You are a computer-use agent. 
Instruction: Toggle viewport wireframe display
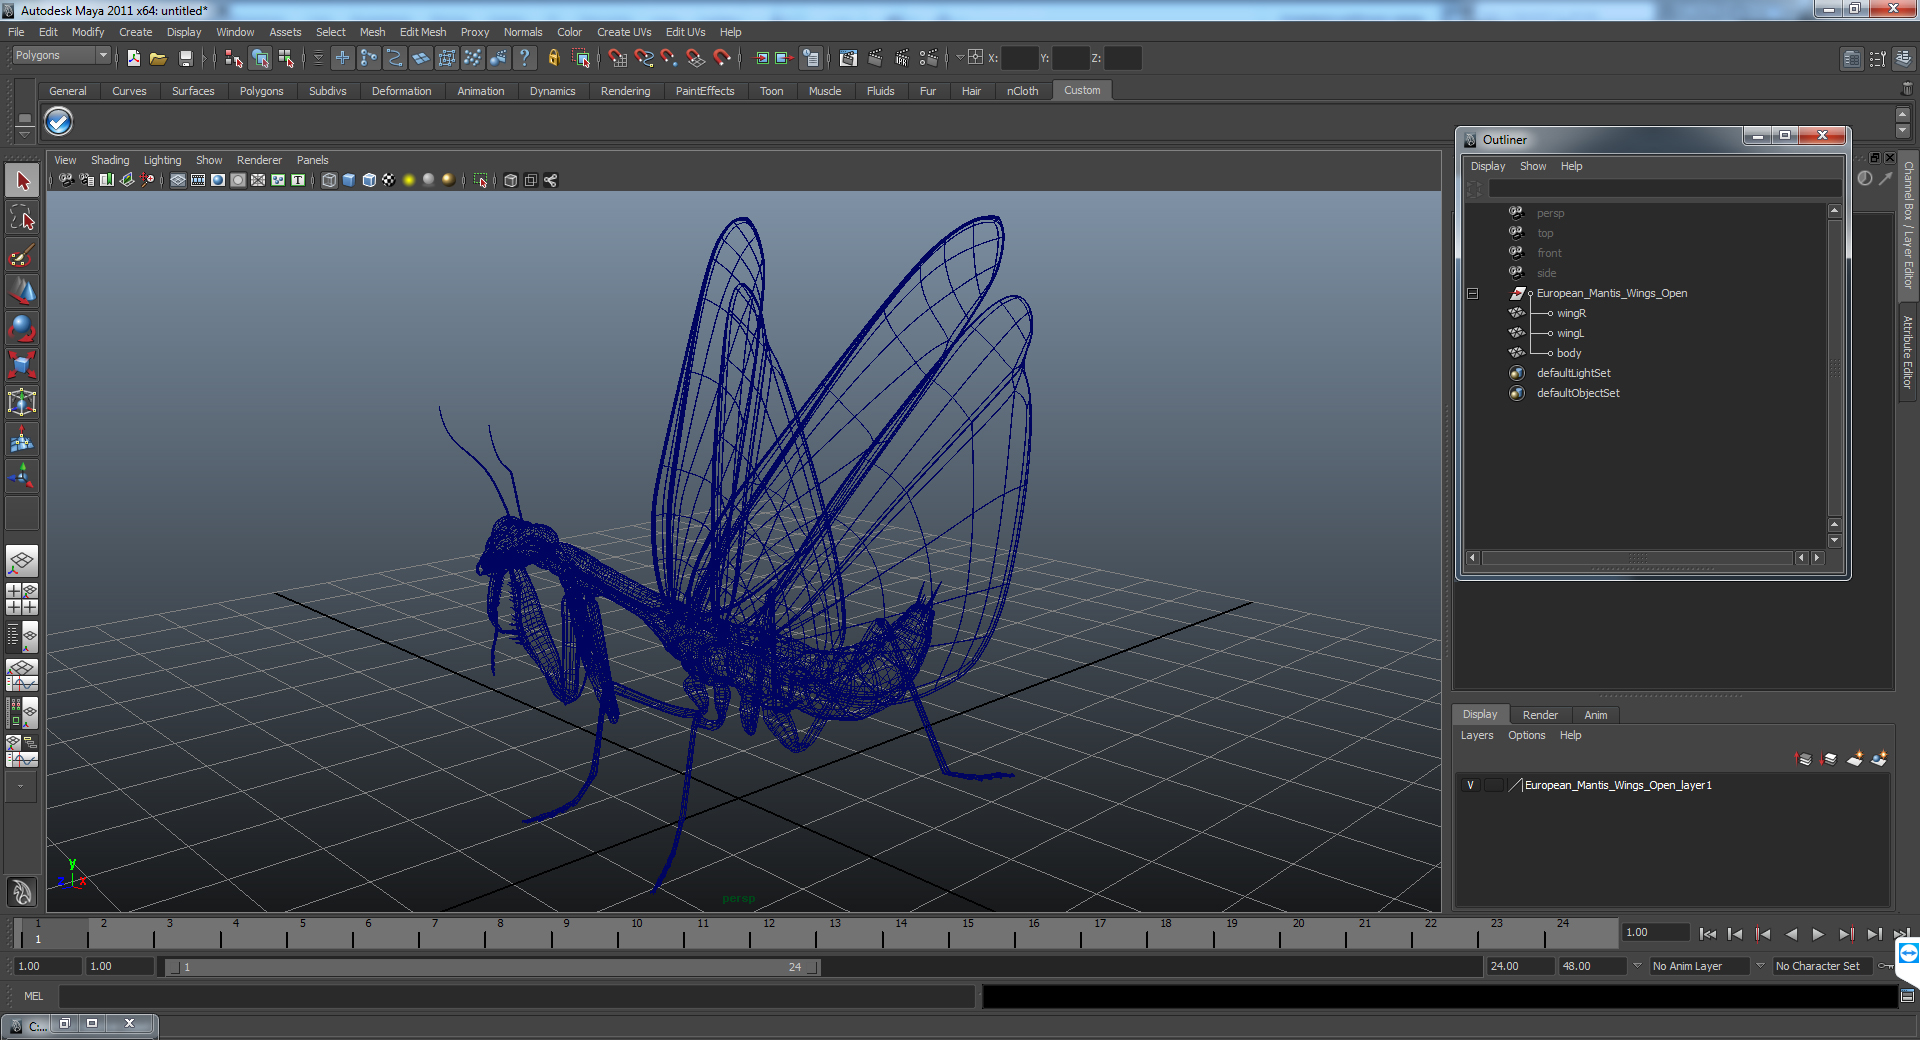(329, 180)
